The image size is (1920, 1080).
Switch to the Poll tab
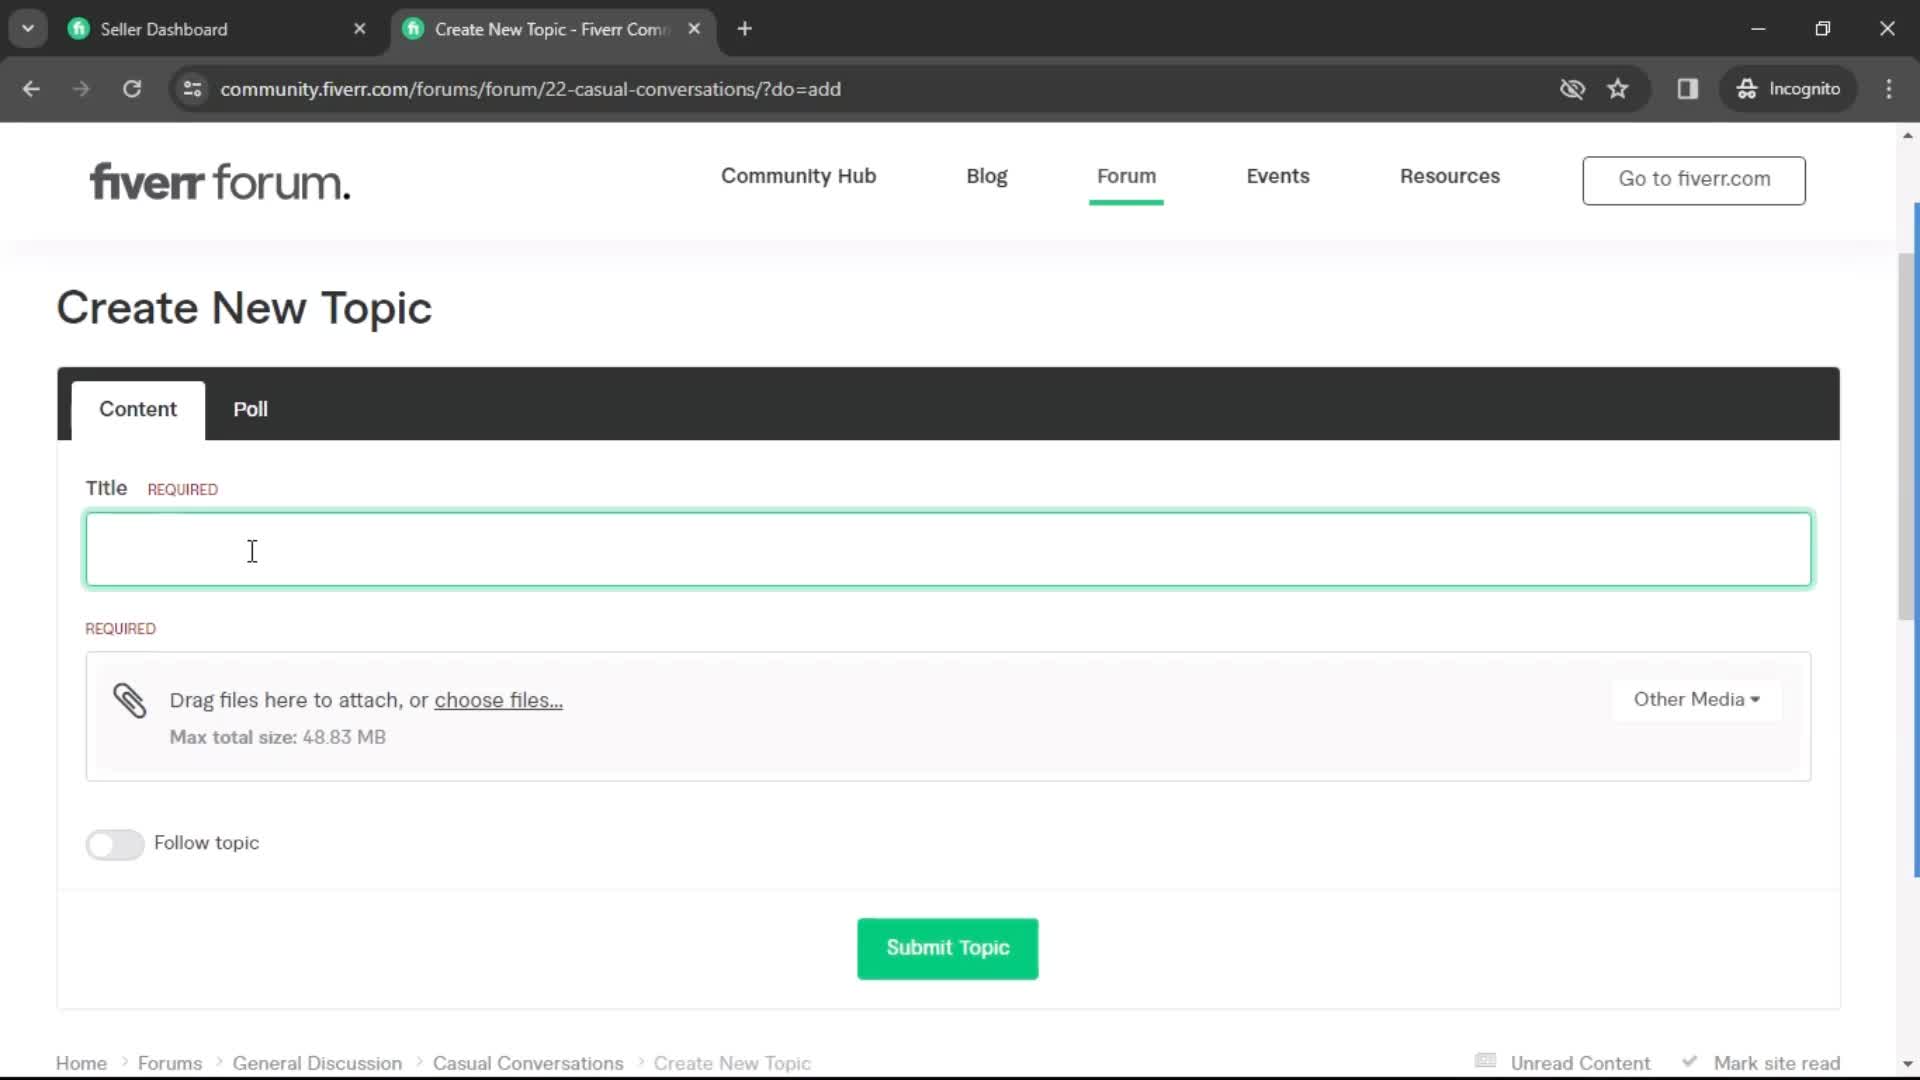click(250, 410)
